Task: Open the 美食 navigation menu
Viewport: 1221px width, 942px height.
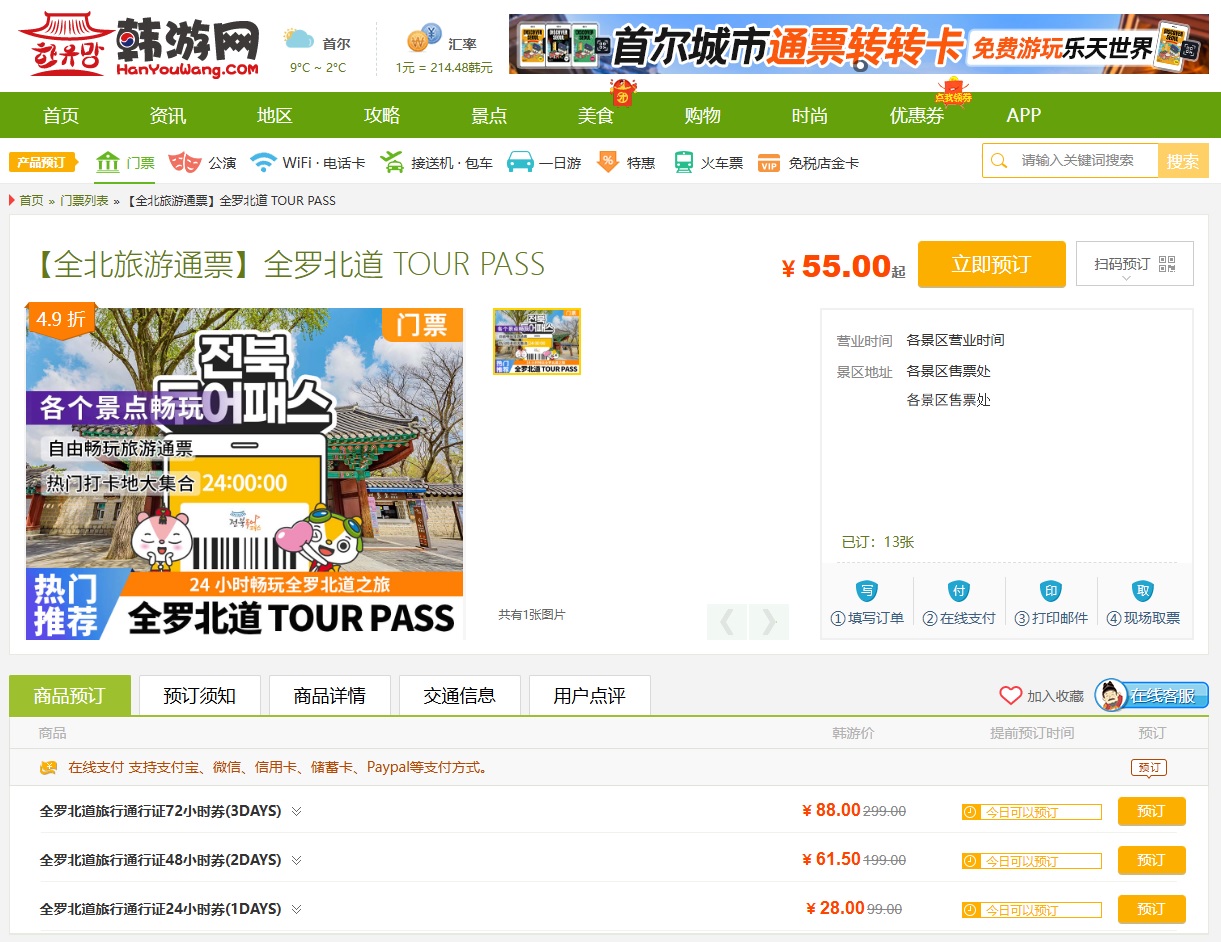Action: click(x=595, y=115)
